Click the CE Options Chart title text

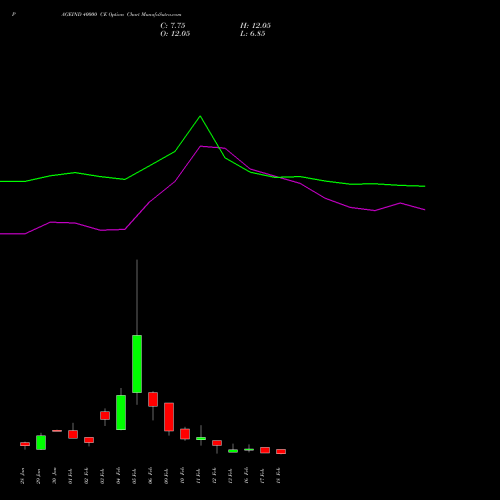coord(121,15)
